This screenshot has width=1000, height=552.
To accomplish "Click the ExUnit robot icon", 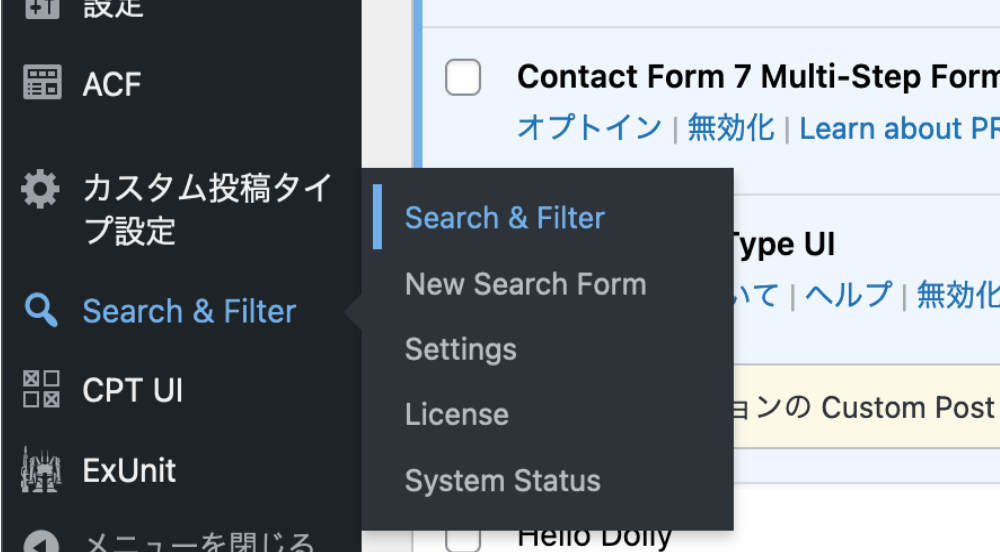I will (41, 470).
